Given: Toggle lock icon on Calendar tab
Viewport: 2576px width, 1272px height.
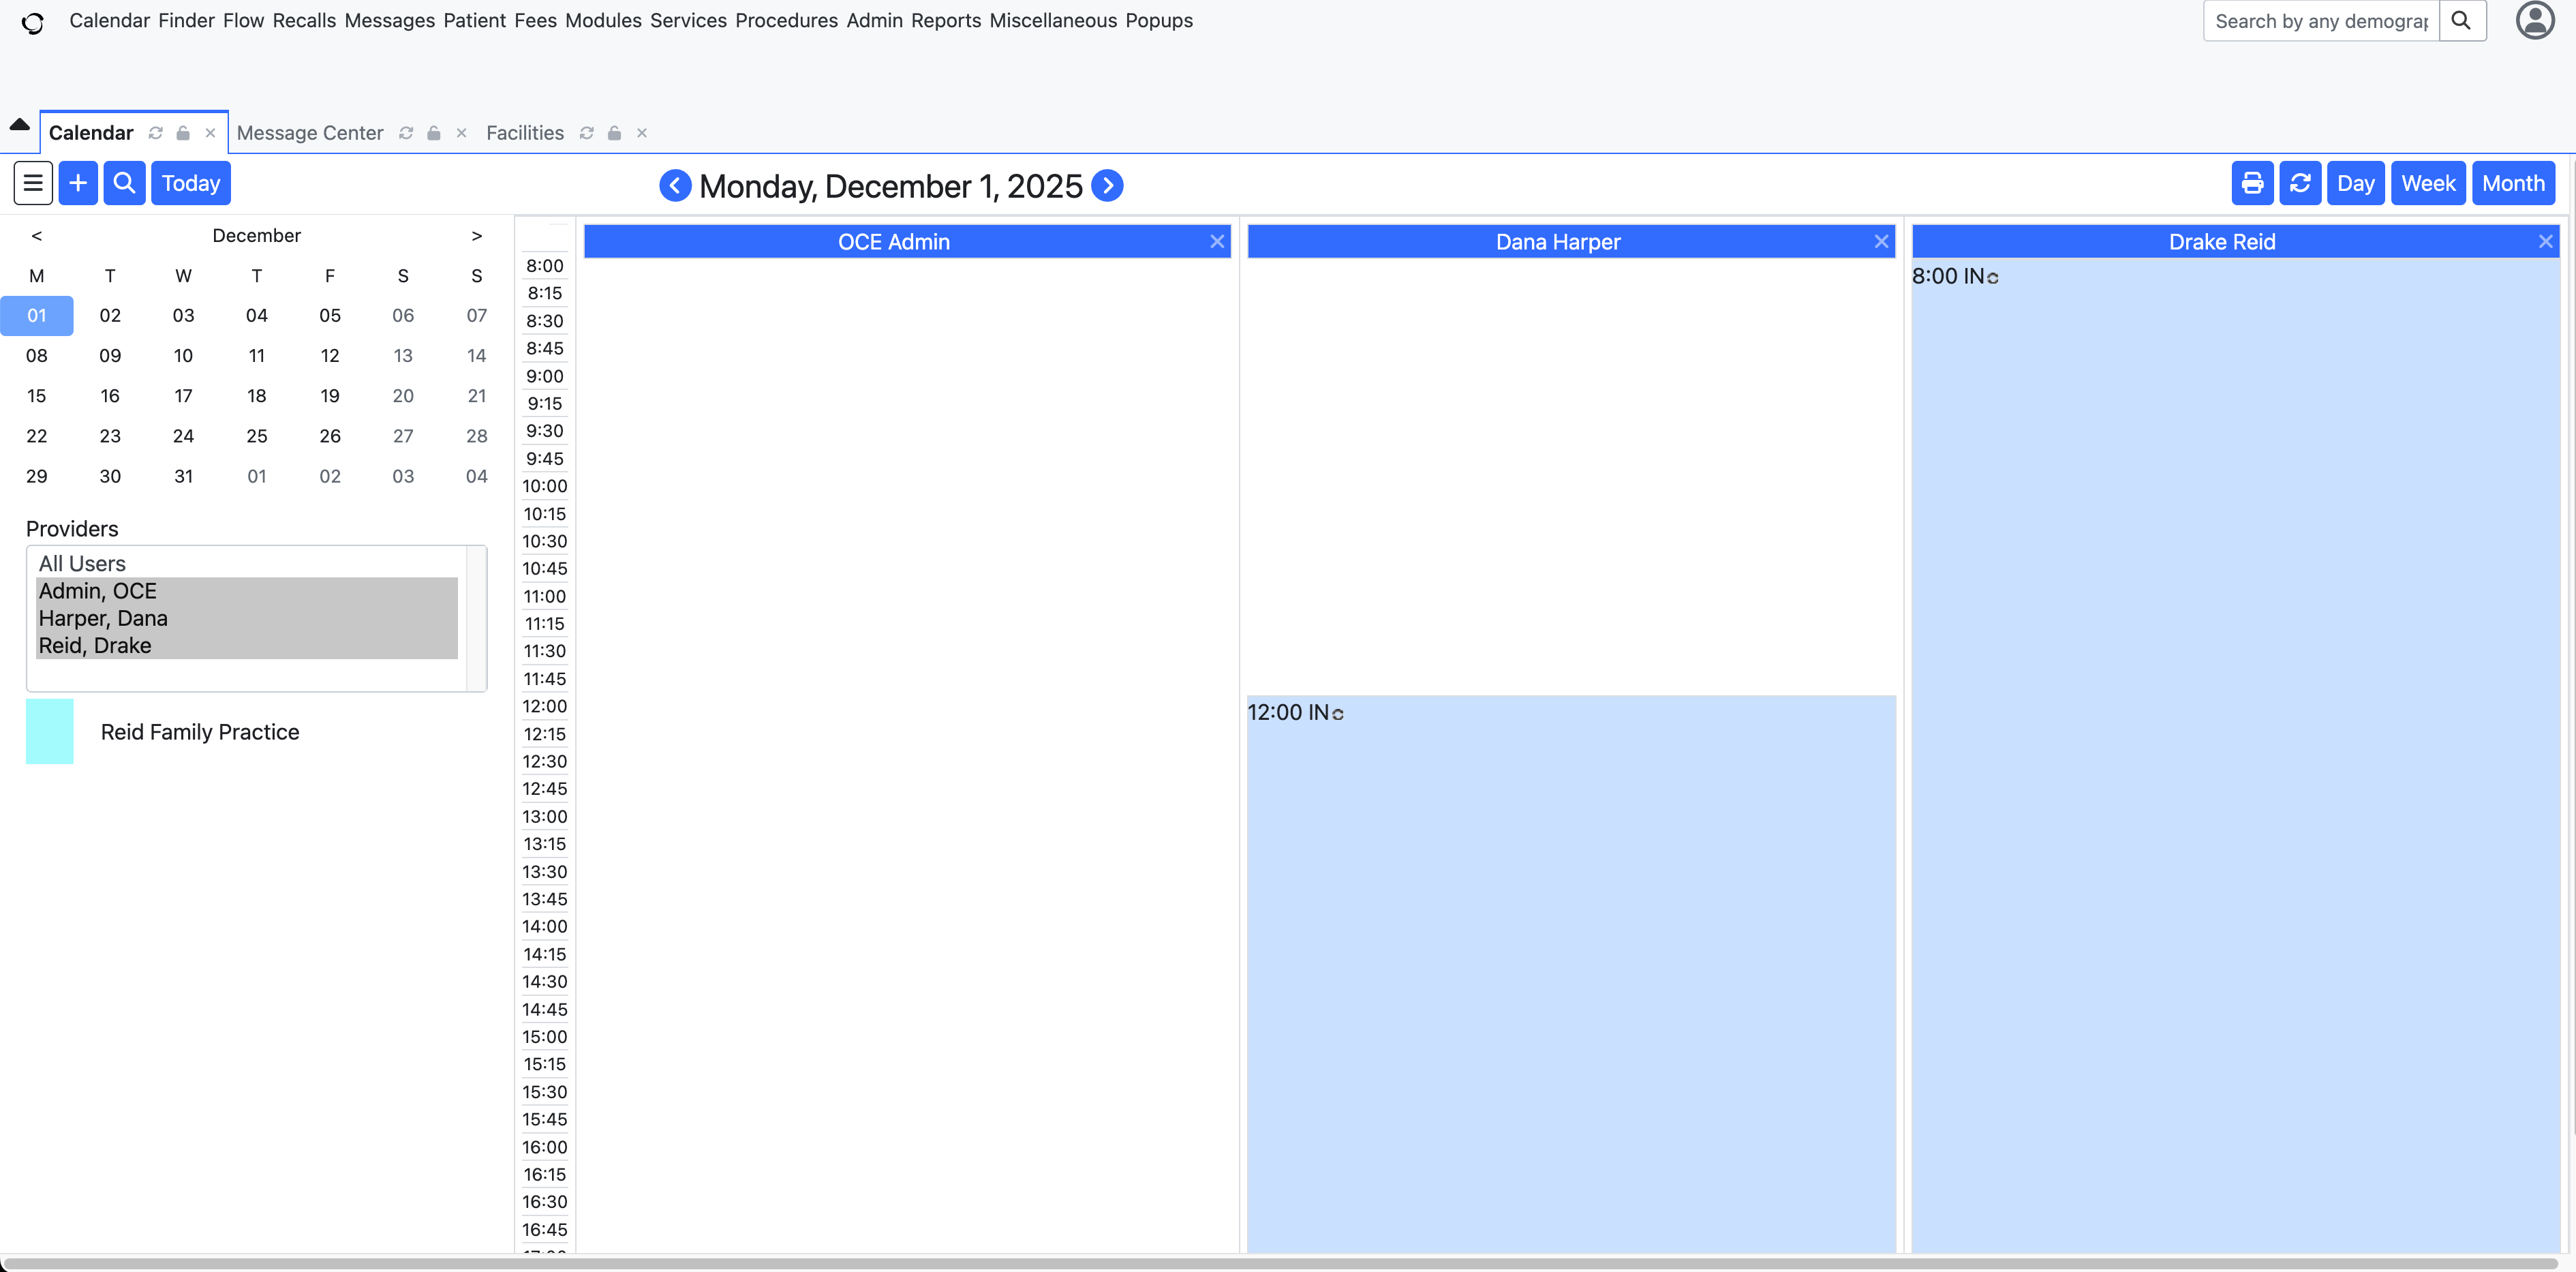Looking at the screenshot, I should pos(183,133).
